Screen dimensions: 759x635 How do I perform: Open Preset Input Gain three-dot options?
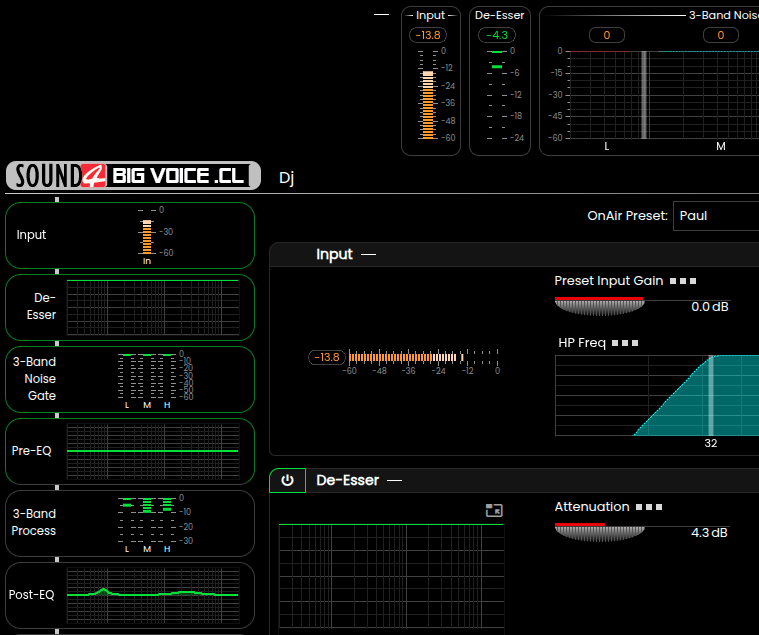click(x=683, y=281)
